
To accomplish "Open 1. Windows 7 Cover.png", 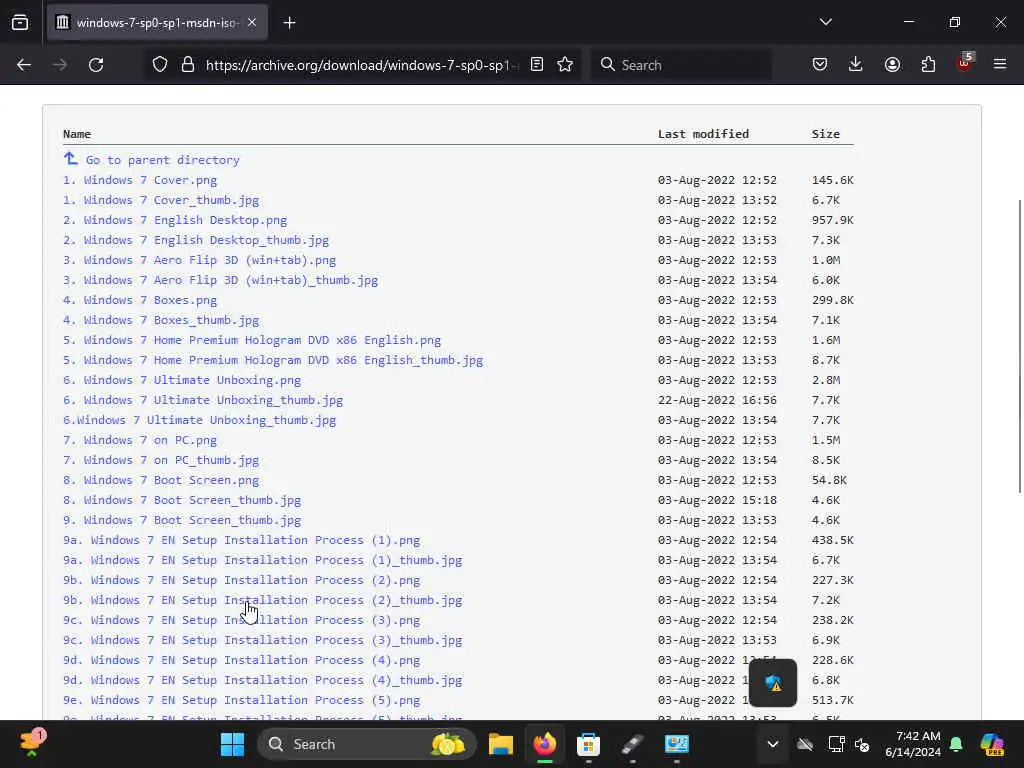I will click(140, 180).
